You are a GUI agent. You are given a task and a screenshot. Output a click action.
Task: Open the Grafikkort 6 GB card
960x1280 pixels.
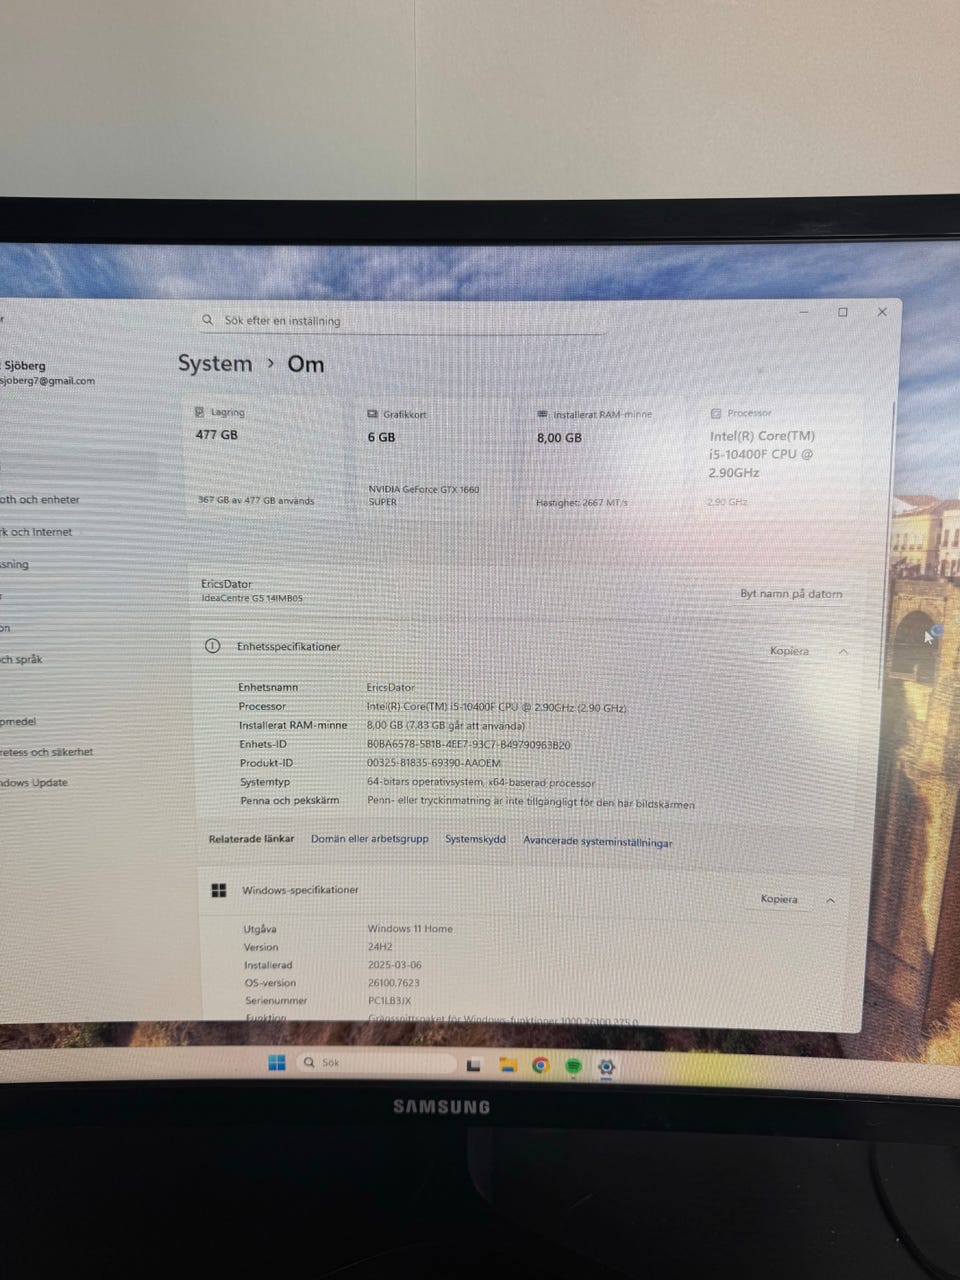coord(438,457)
